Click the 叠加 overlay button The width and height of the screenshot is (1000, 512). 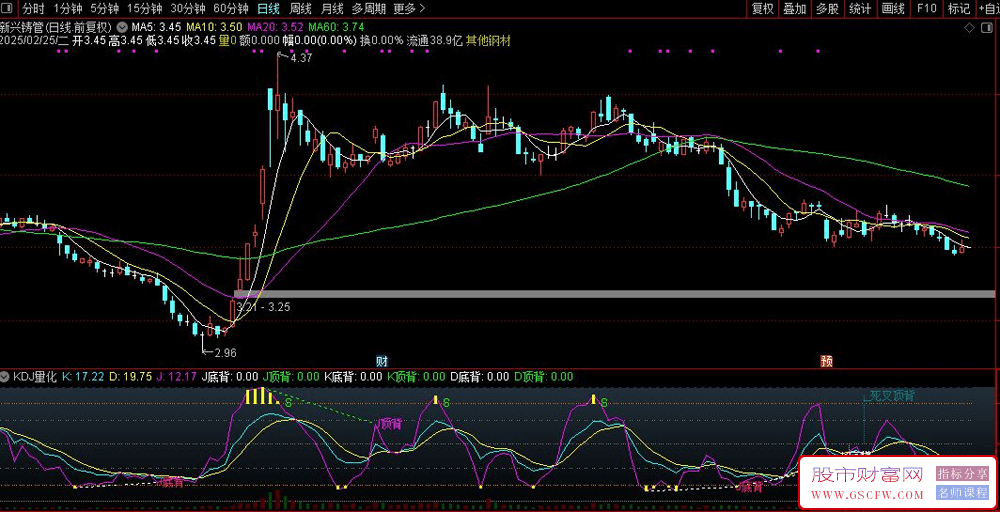tap(795, 9)
